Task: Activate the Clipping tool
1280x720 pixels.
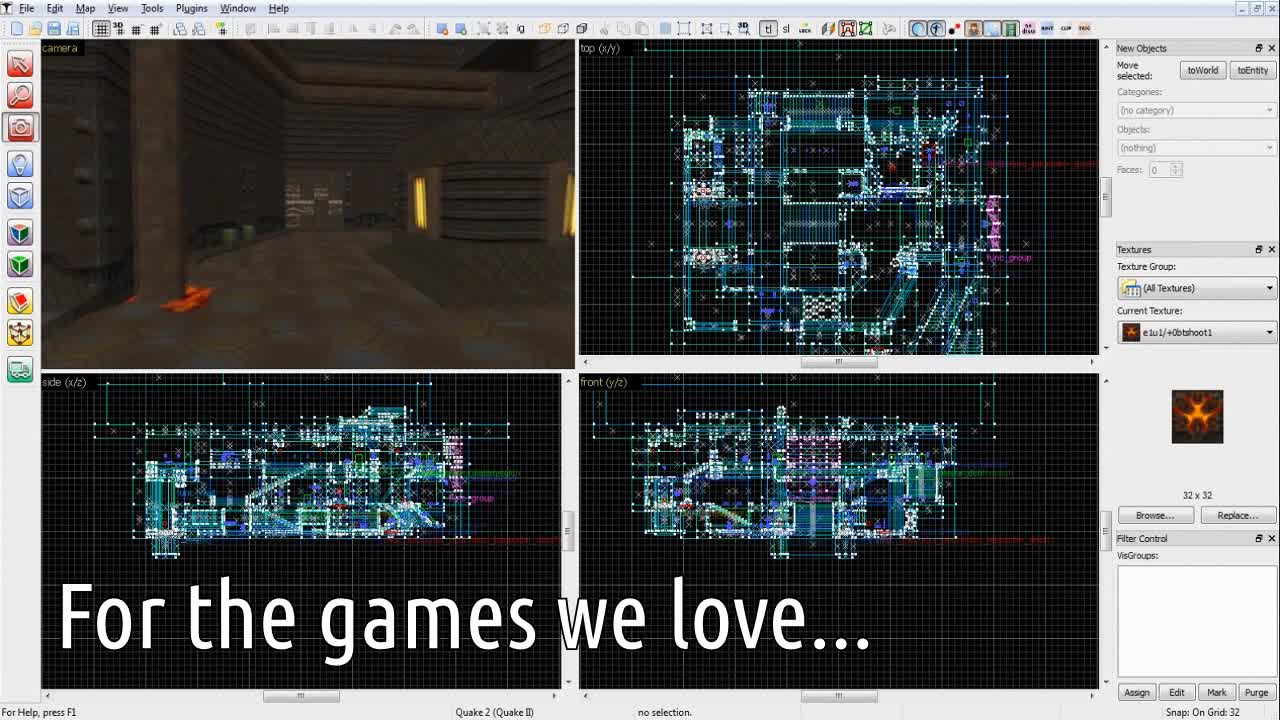Action: [x=20, y=301]
